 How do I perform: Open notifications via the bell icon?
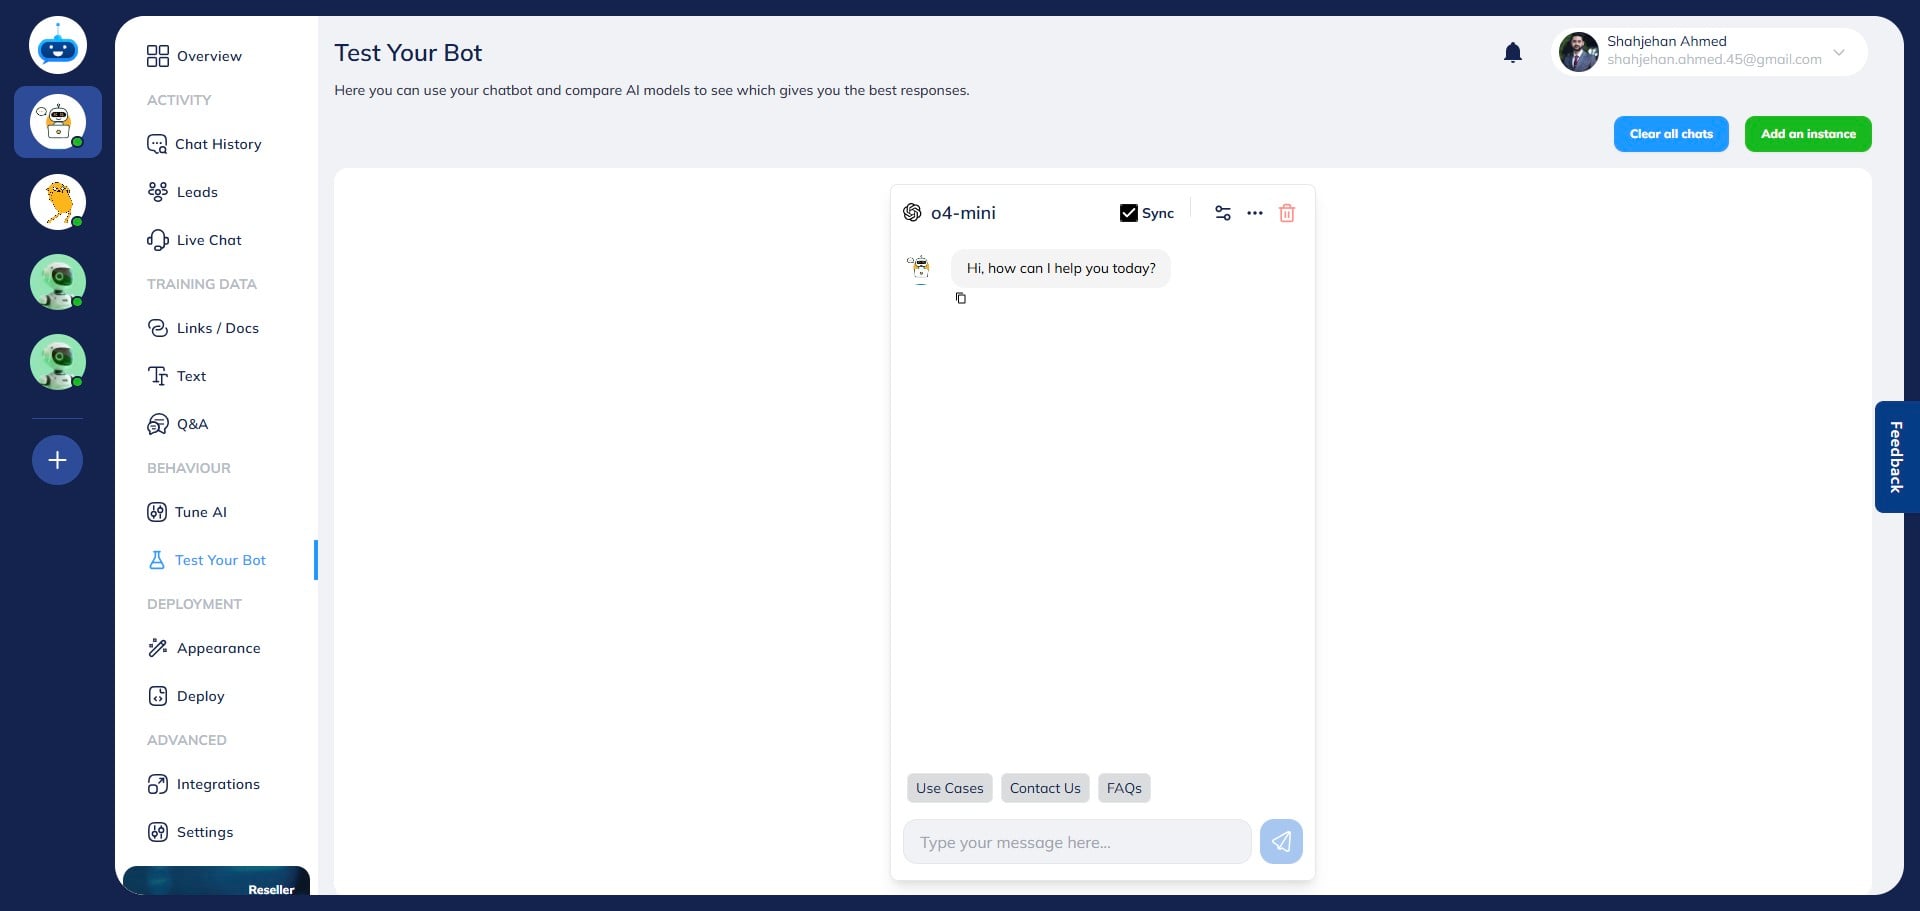pyautogui.click(x=1512, y=52)
